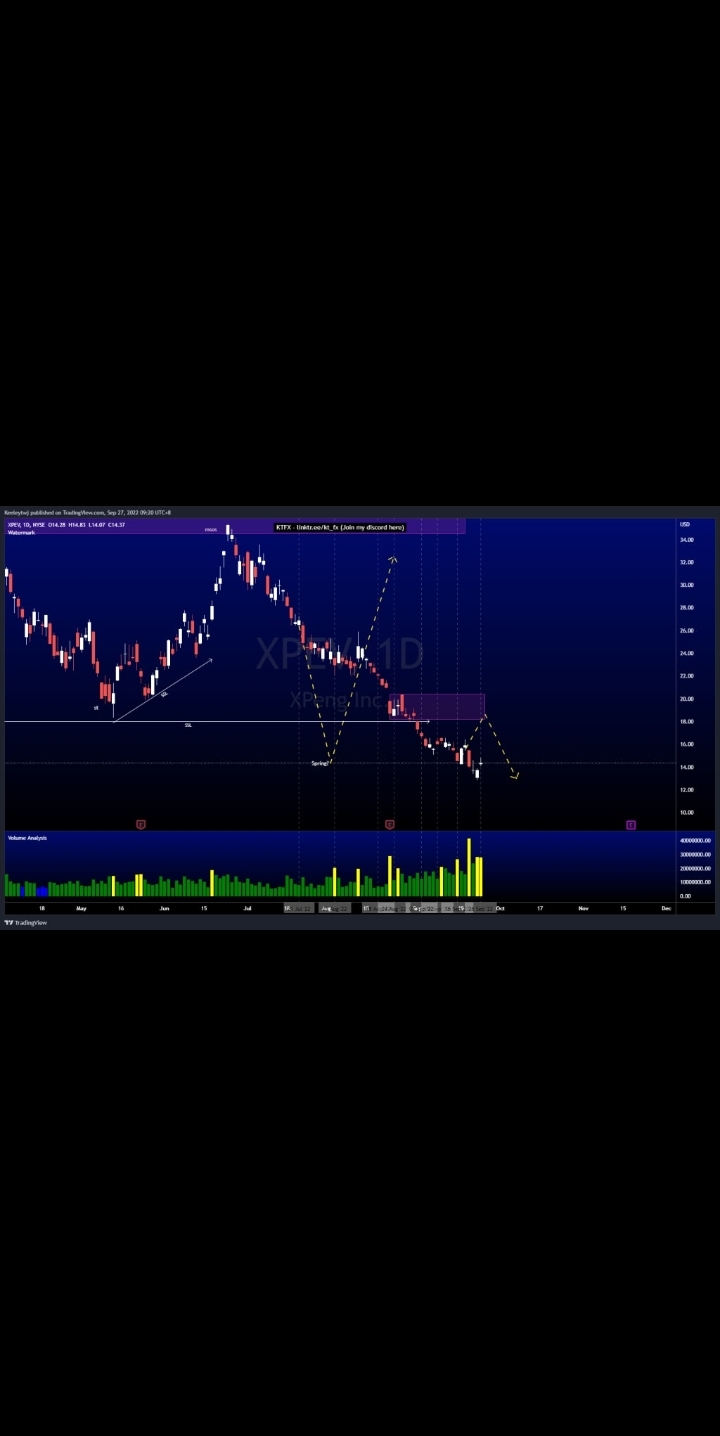Viewport: 720px width, 1436px height.
Task: Click the Nov label on time axis
Action: (x=583, y=908)
